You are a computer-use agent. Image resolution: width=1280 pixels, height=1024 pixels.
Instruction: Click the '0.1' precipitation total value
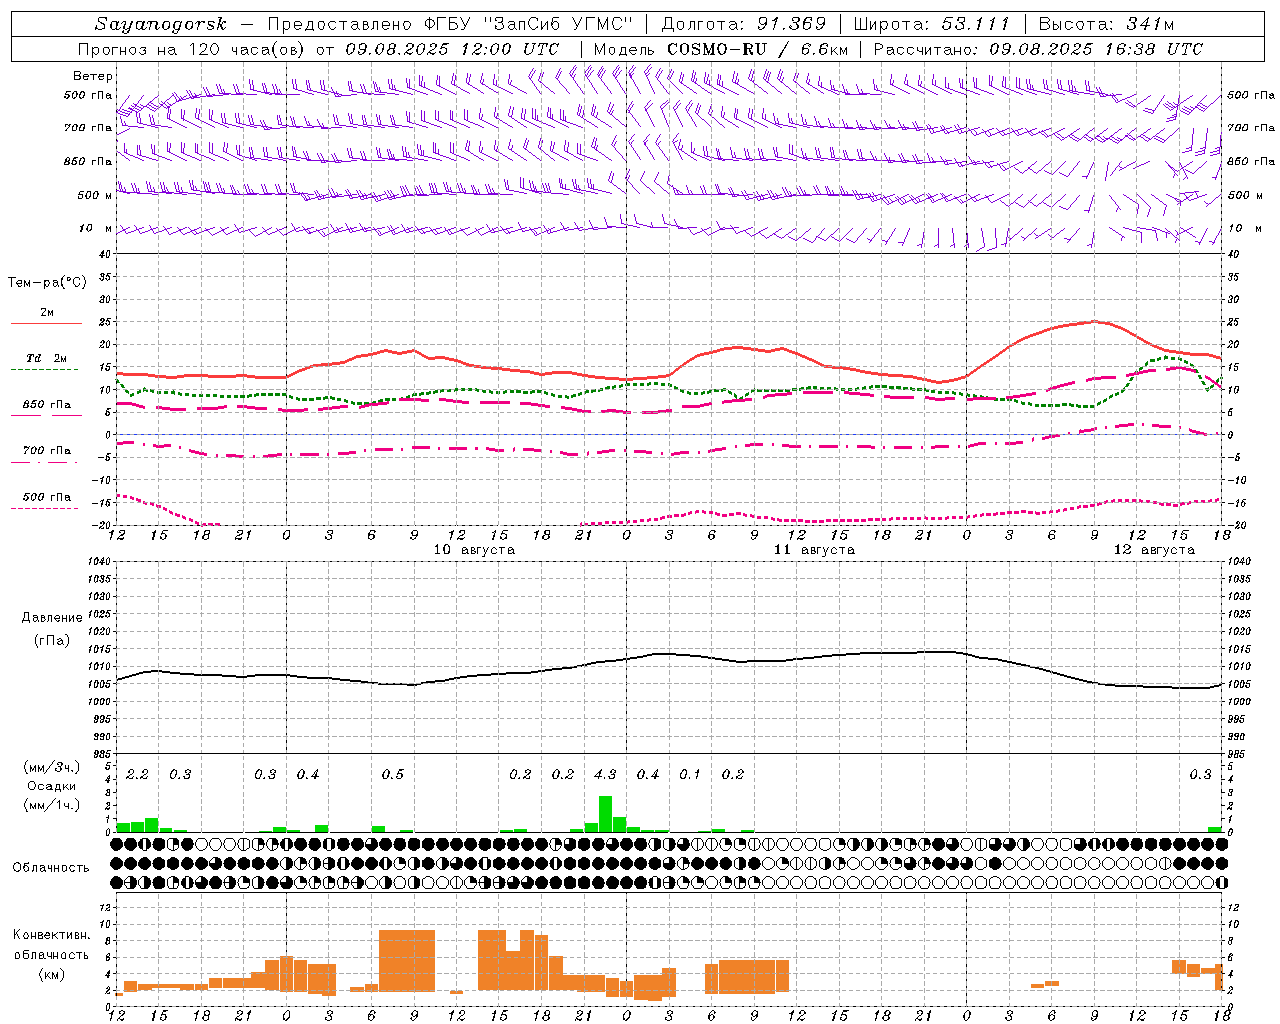point(690,774)
